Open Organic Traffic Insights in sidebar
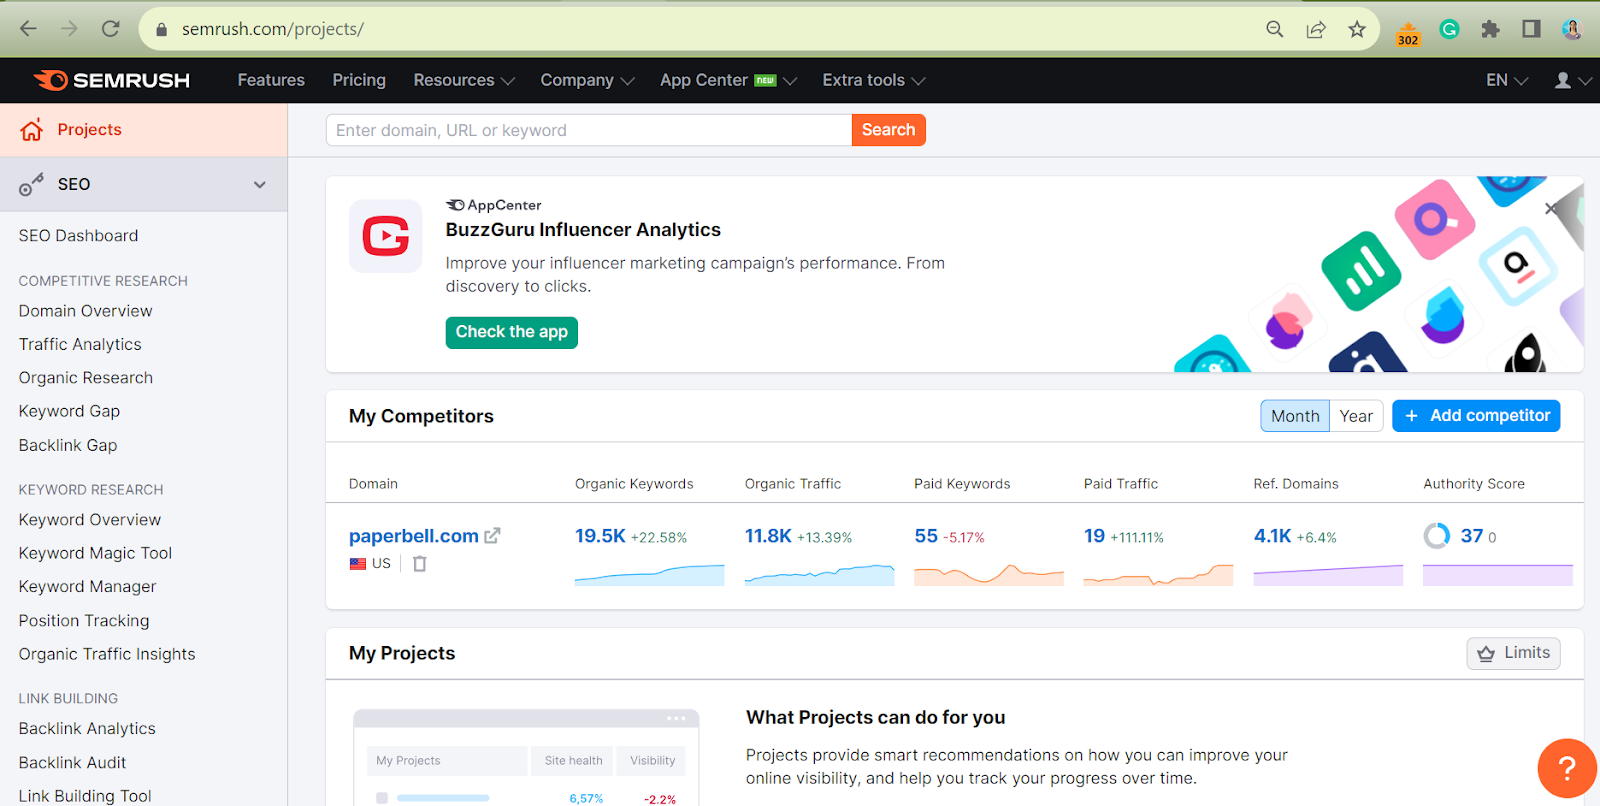 pyautogui.click(x=107, y=654)
